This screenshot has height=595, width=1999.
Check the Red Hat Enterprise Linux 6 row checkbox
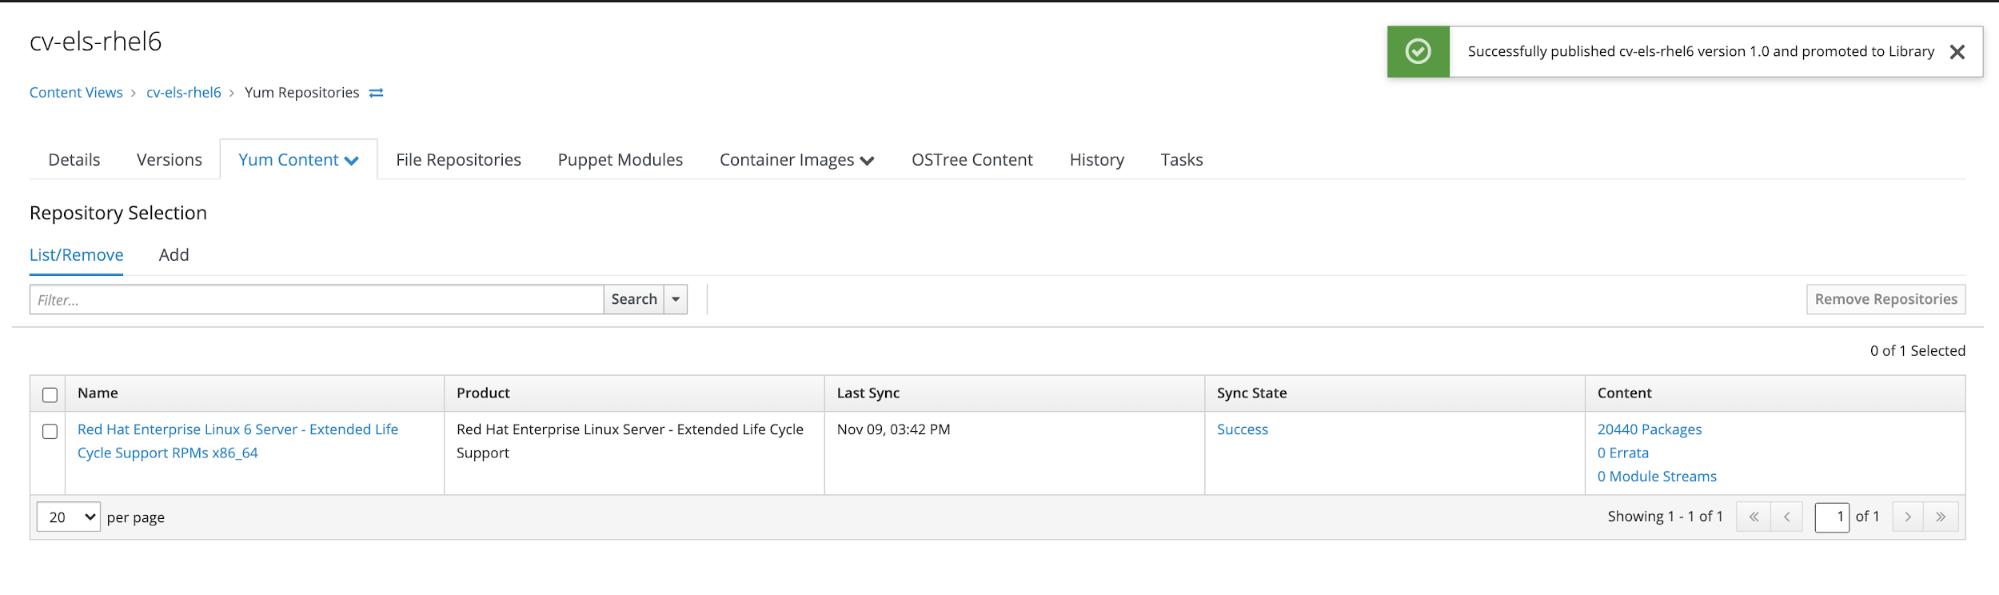(50, 432)
